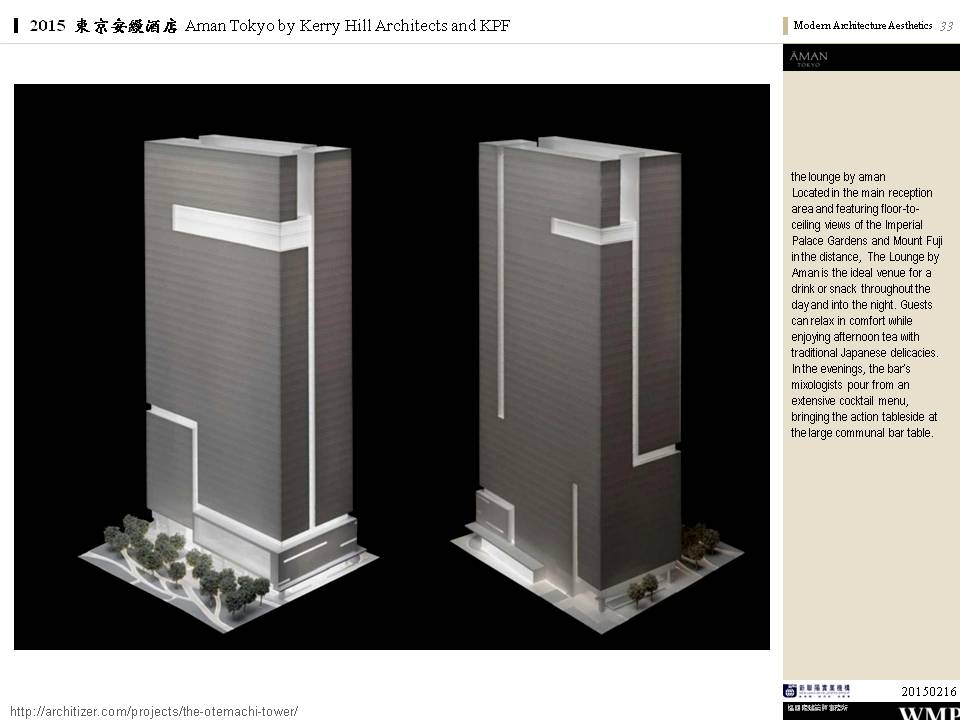The height and width of the screenshot is (720, 960).
Task: Click the trees beside the right tower base
Action: pos(697,540)
